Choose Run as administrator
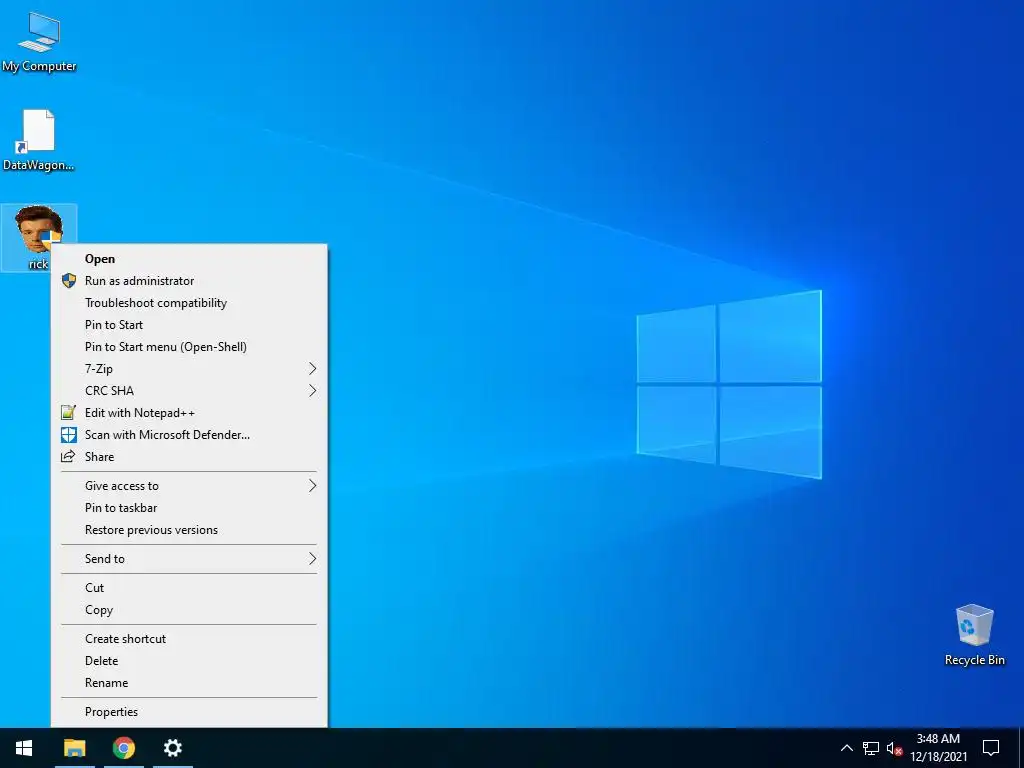1024x768 pixels. 189,281
